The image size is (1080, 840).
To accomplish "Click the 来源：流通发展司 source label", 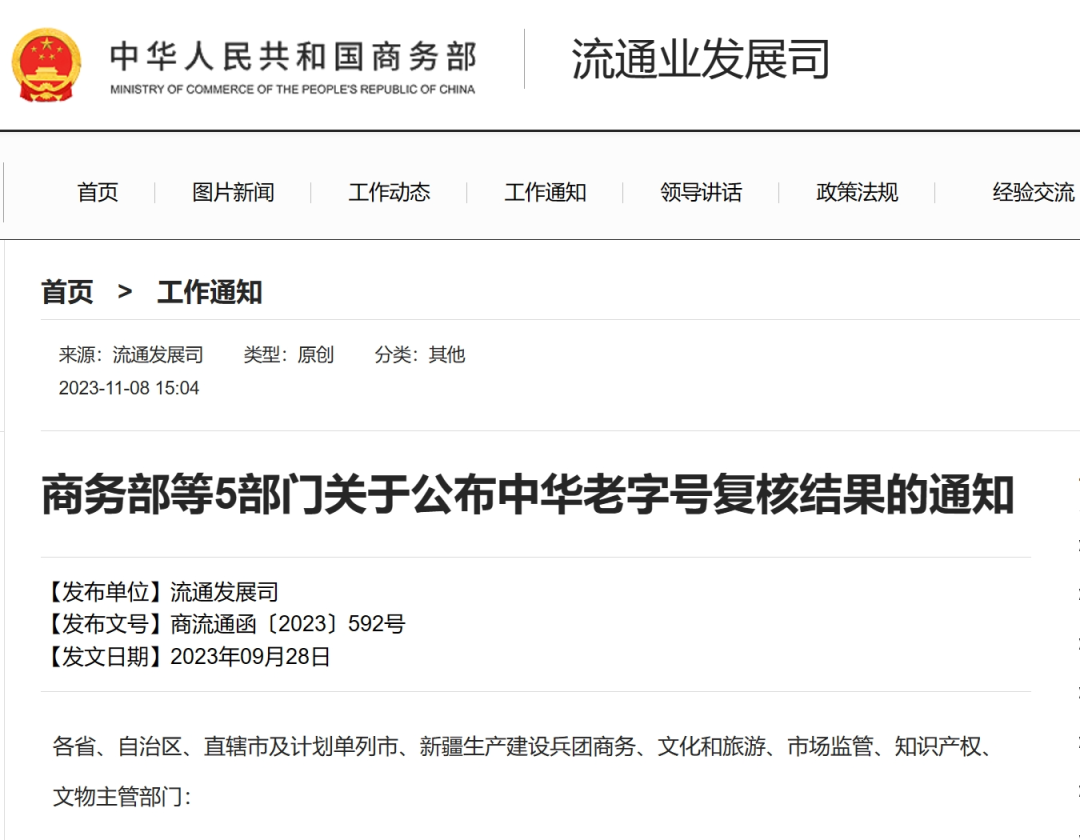I will point(131,355).
